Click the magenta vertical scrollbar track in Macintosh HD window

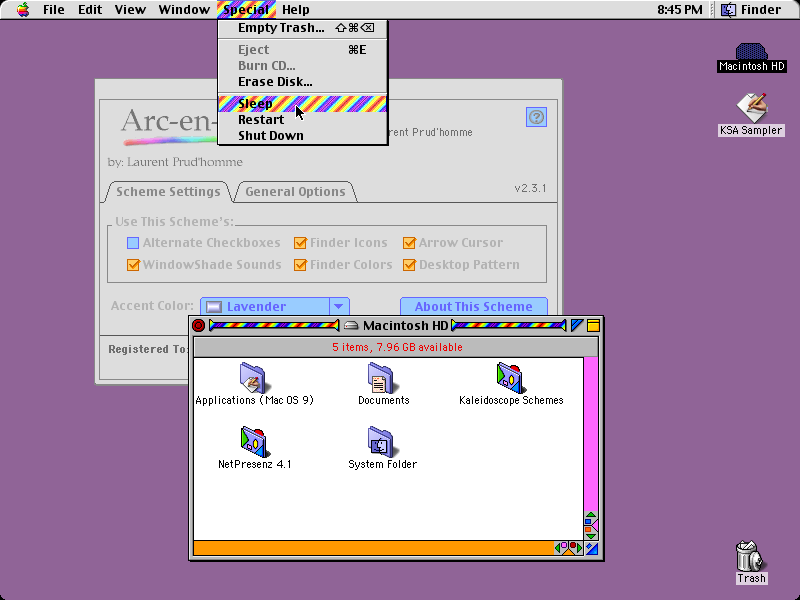point(591,434)
